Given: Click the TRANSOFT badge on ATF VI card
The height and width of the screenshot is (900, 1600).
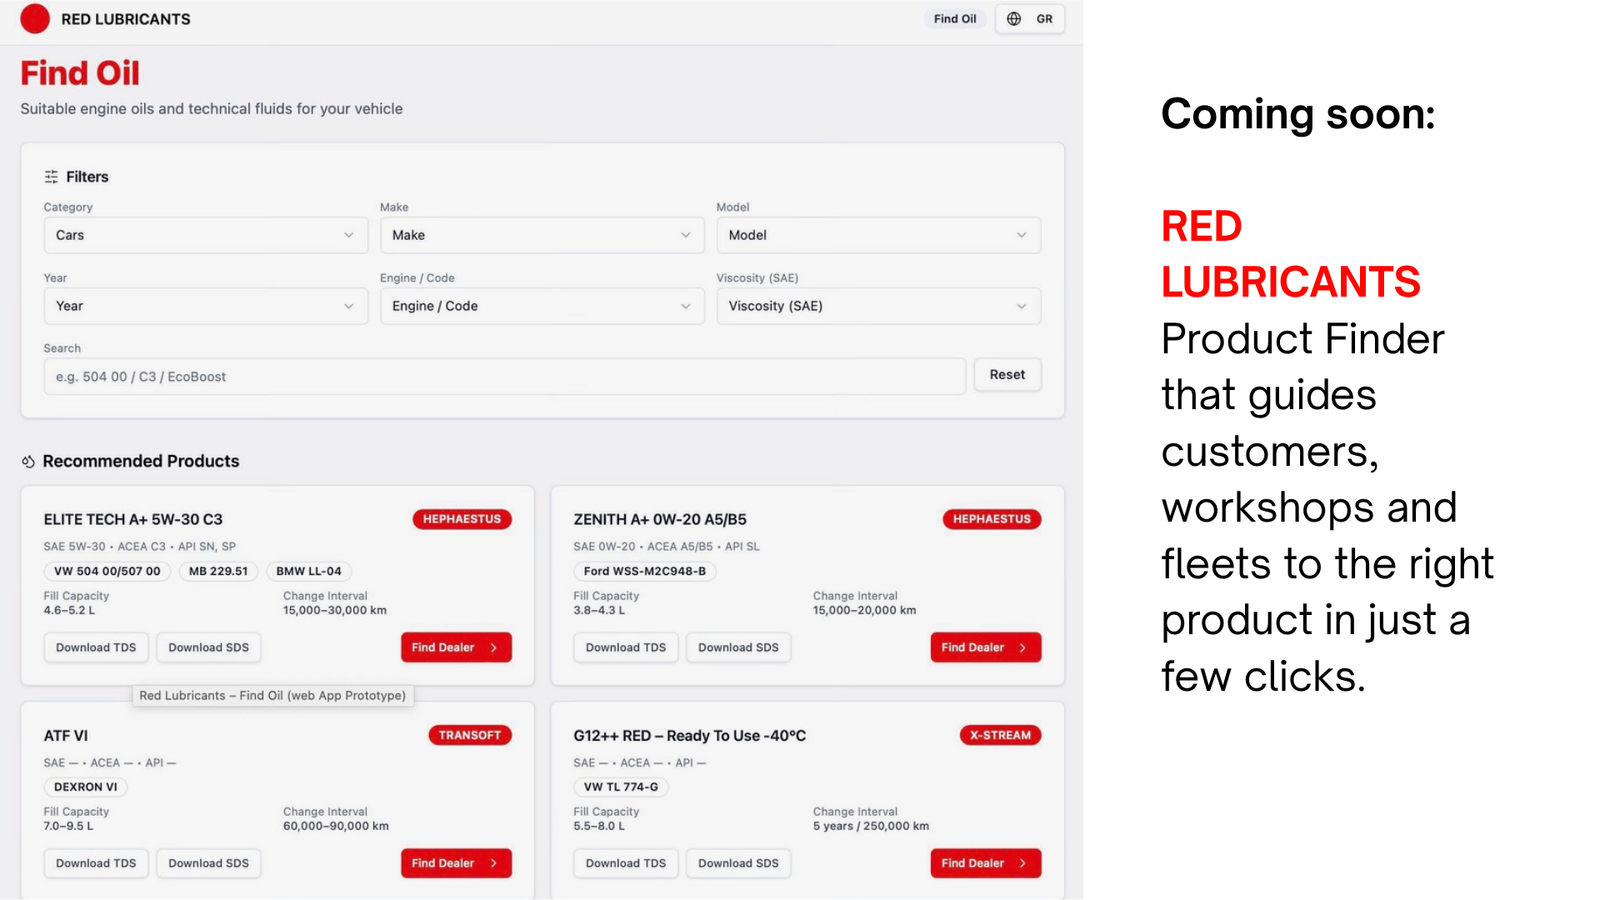Looking at the screenshot, I should pos(470,735).
